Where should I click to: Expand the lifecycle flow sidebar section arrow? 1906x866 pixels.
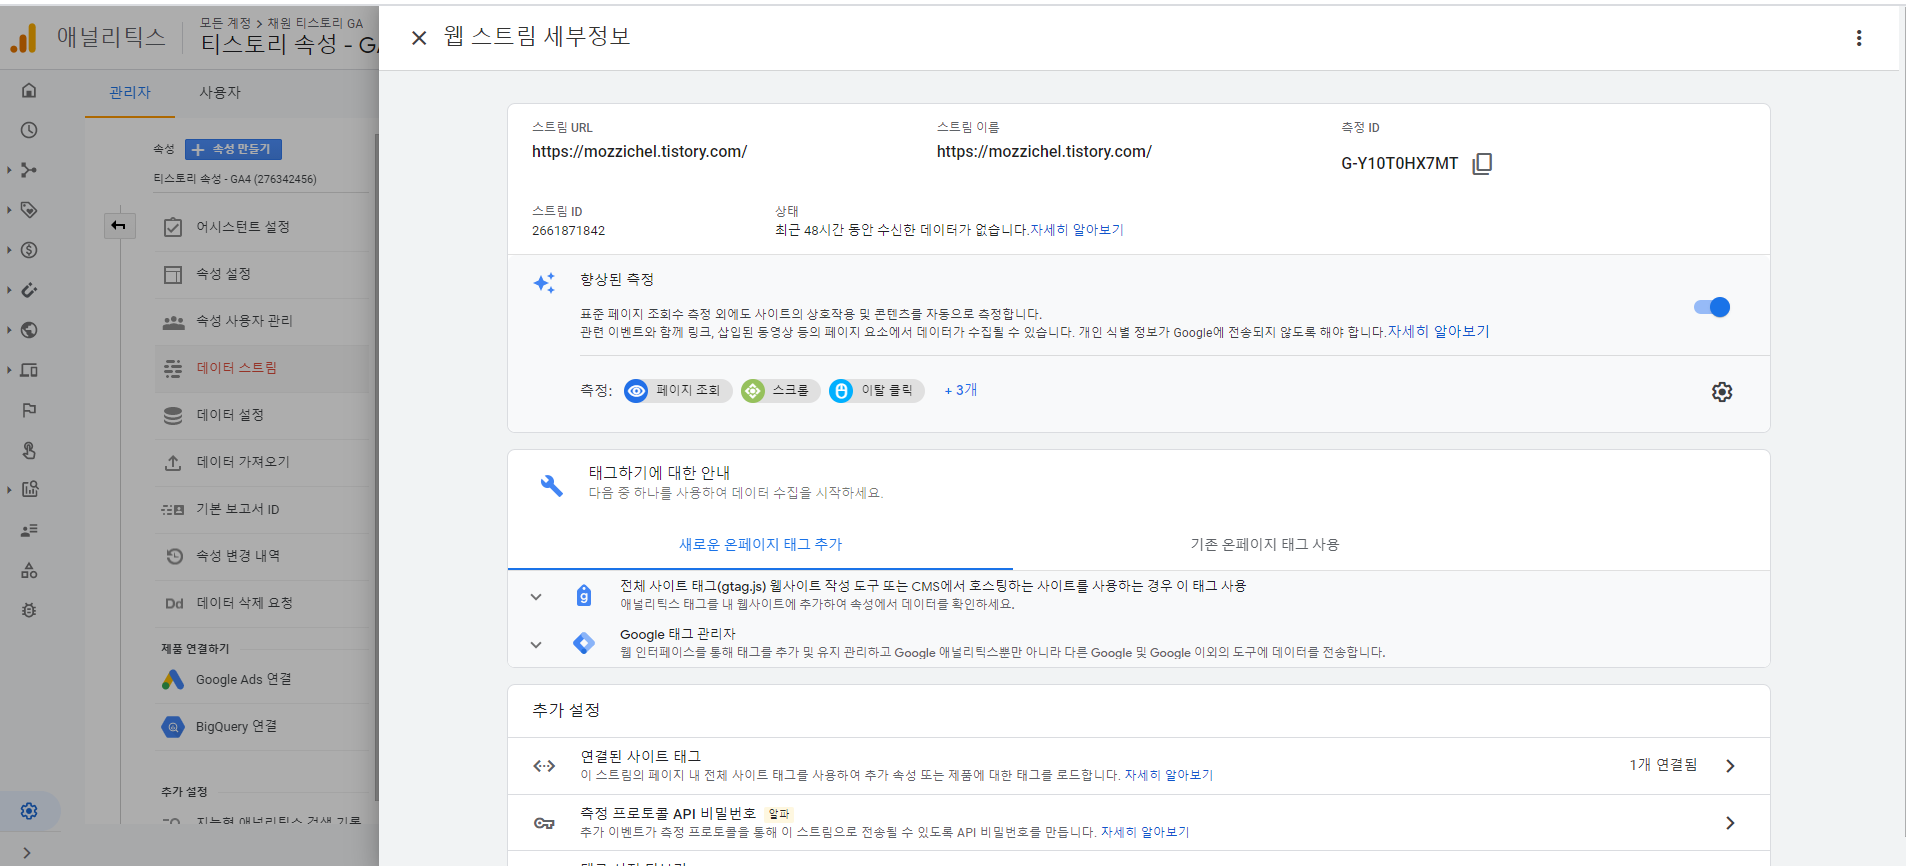tap(9, 170)
